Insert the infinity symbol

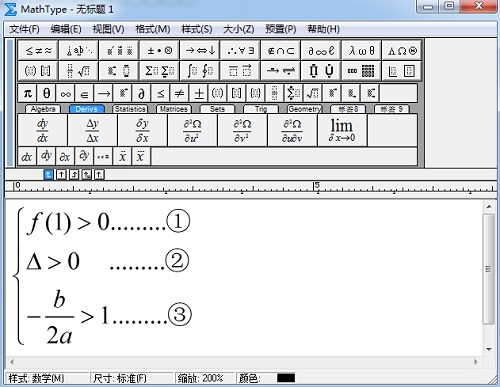coord(66,93)
